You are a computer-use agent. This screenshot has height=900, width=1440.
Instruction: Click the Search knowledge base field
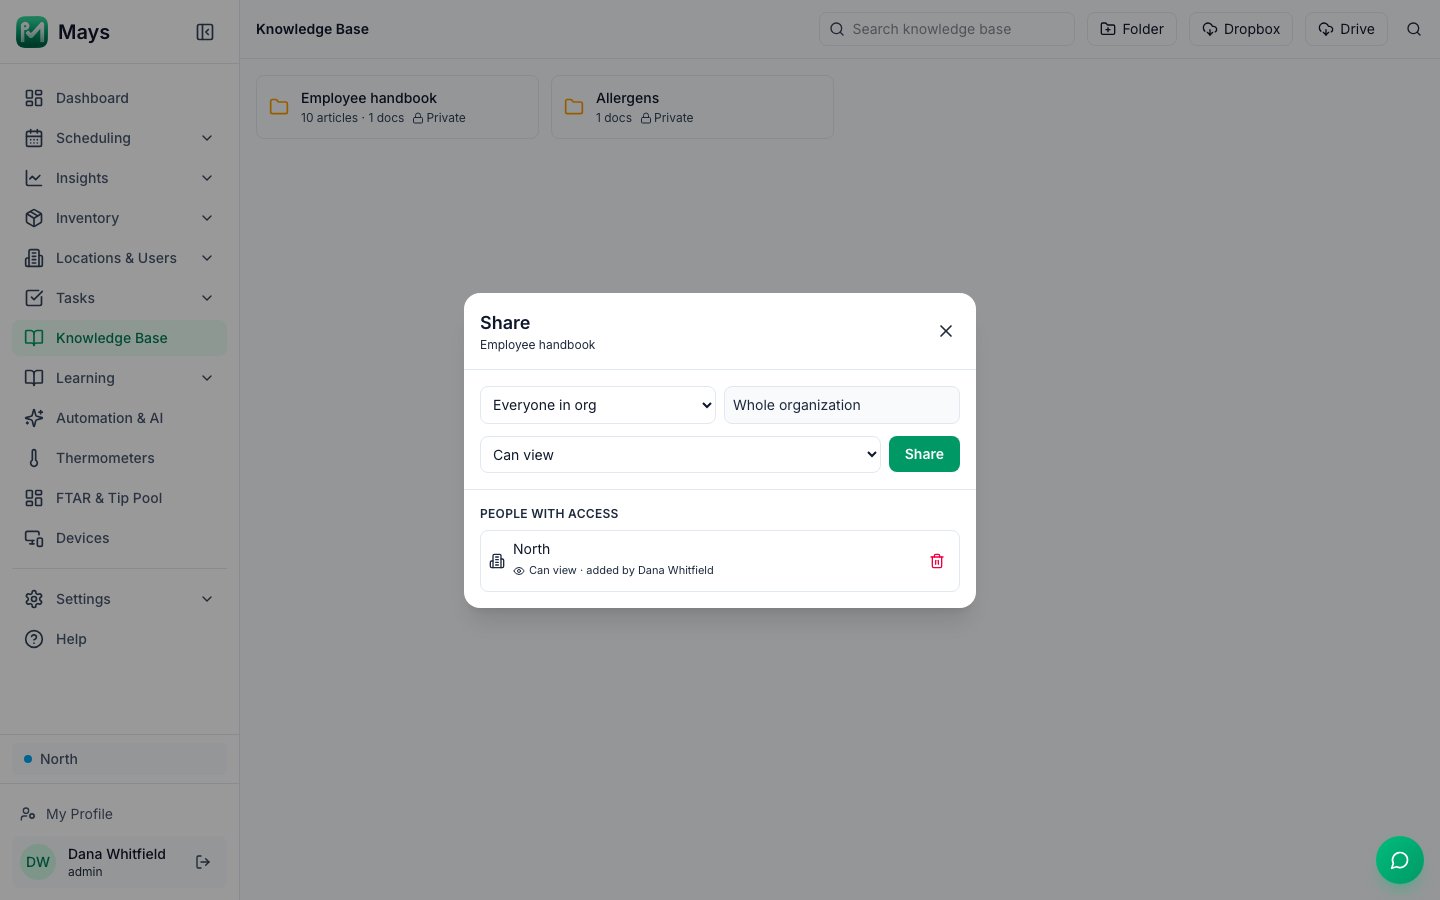[947, 29]
